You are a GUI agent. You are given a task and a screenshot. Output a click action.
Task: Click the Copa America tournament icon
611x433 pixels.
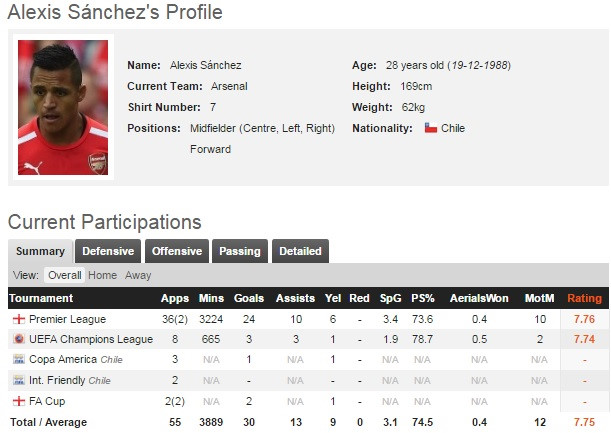(18, 359)
